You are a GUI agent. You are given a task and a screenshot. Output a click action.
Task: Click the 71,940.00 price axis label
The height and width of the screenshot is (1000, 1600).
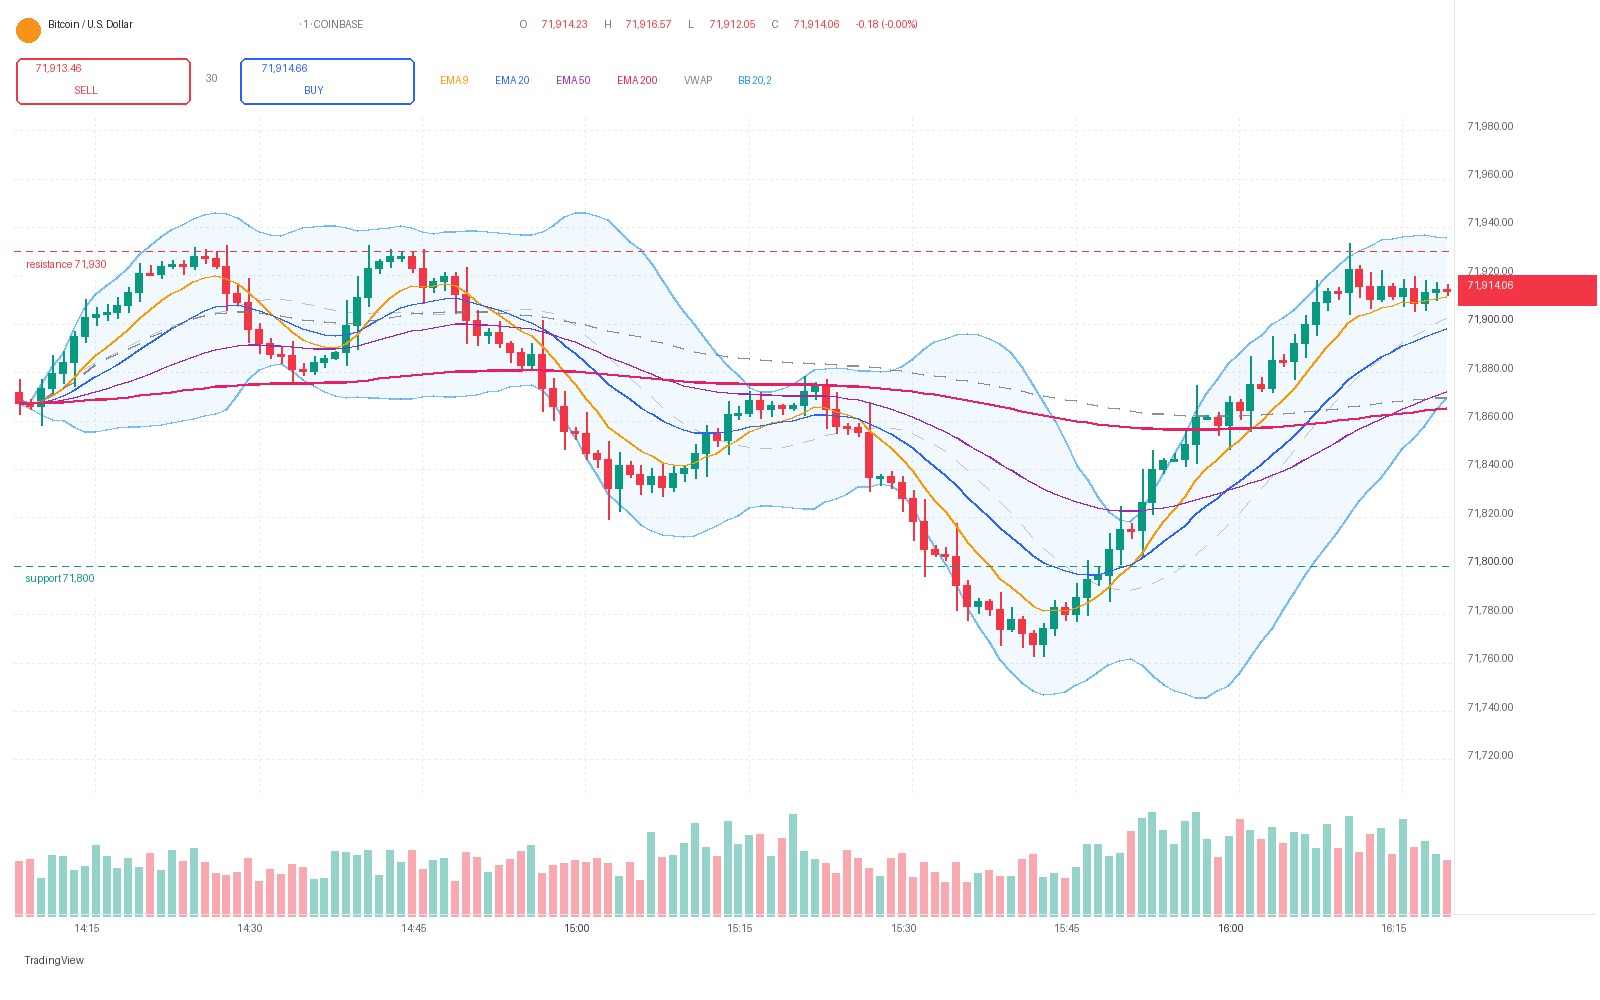pos(1490,222)
